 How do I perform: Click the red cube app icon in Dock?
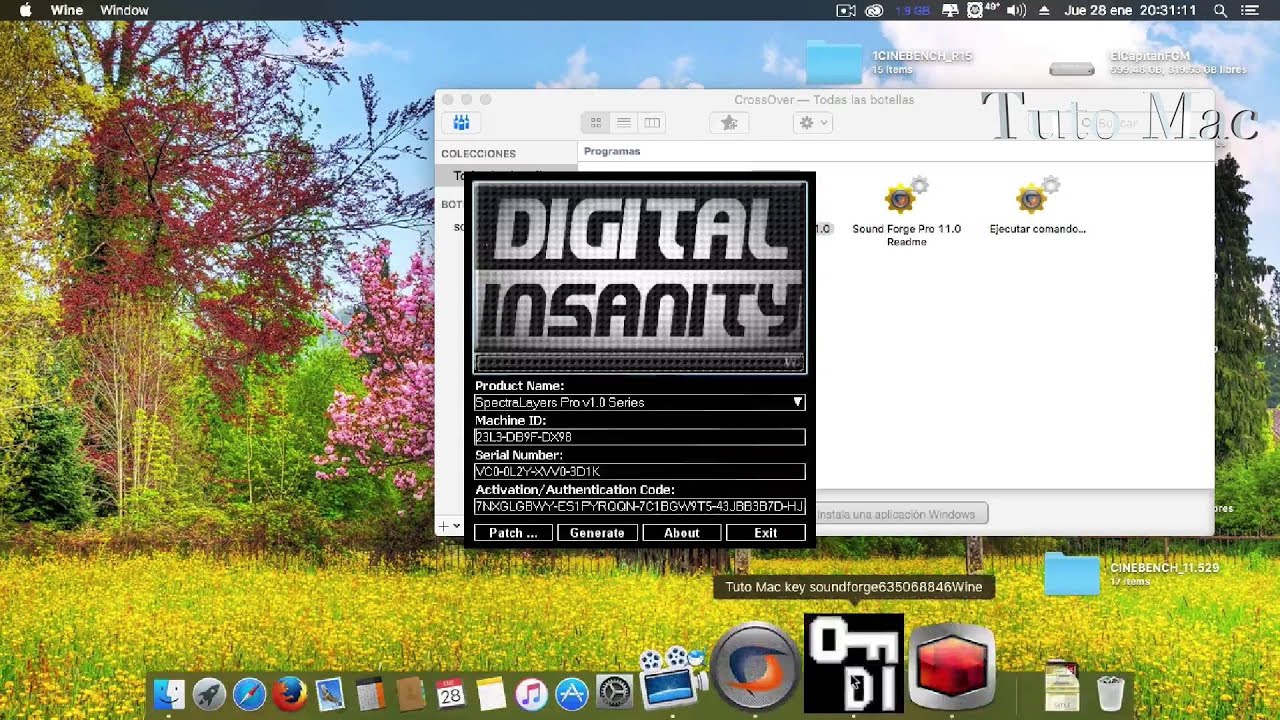tap(952, 667)
